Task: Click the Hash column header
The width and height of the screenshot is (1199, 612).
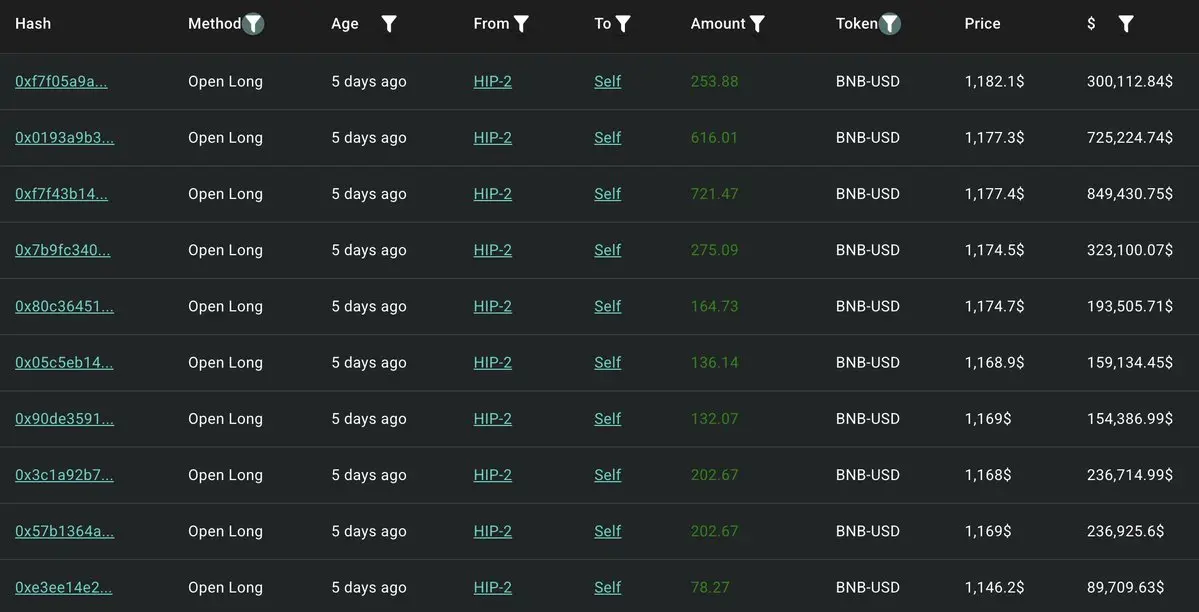Action: click(x=33, y=24)
